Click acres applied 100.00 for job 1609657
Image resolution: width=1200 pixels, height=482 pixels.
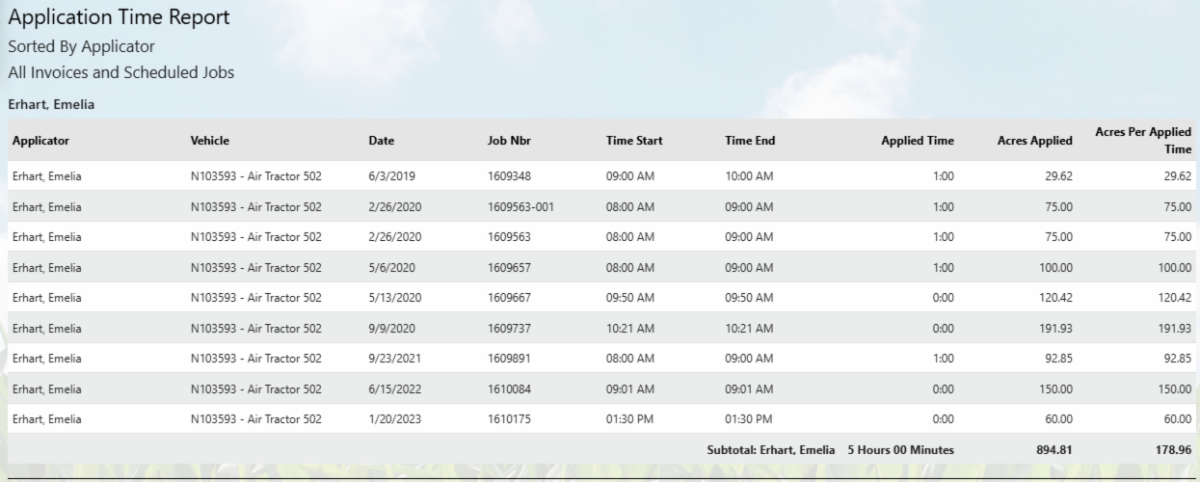1056,267
